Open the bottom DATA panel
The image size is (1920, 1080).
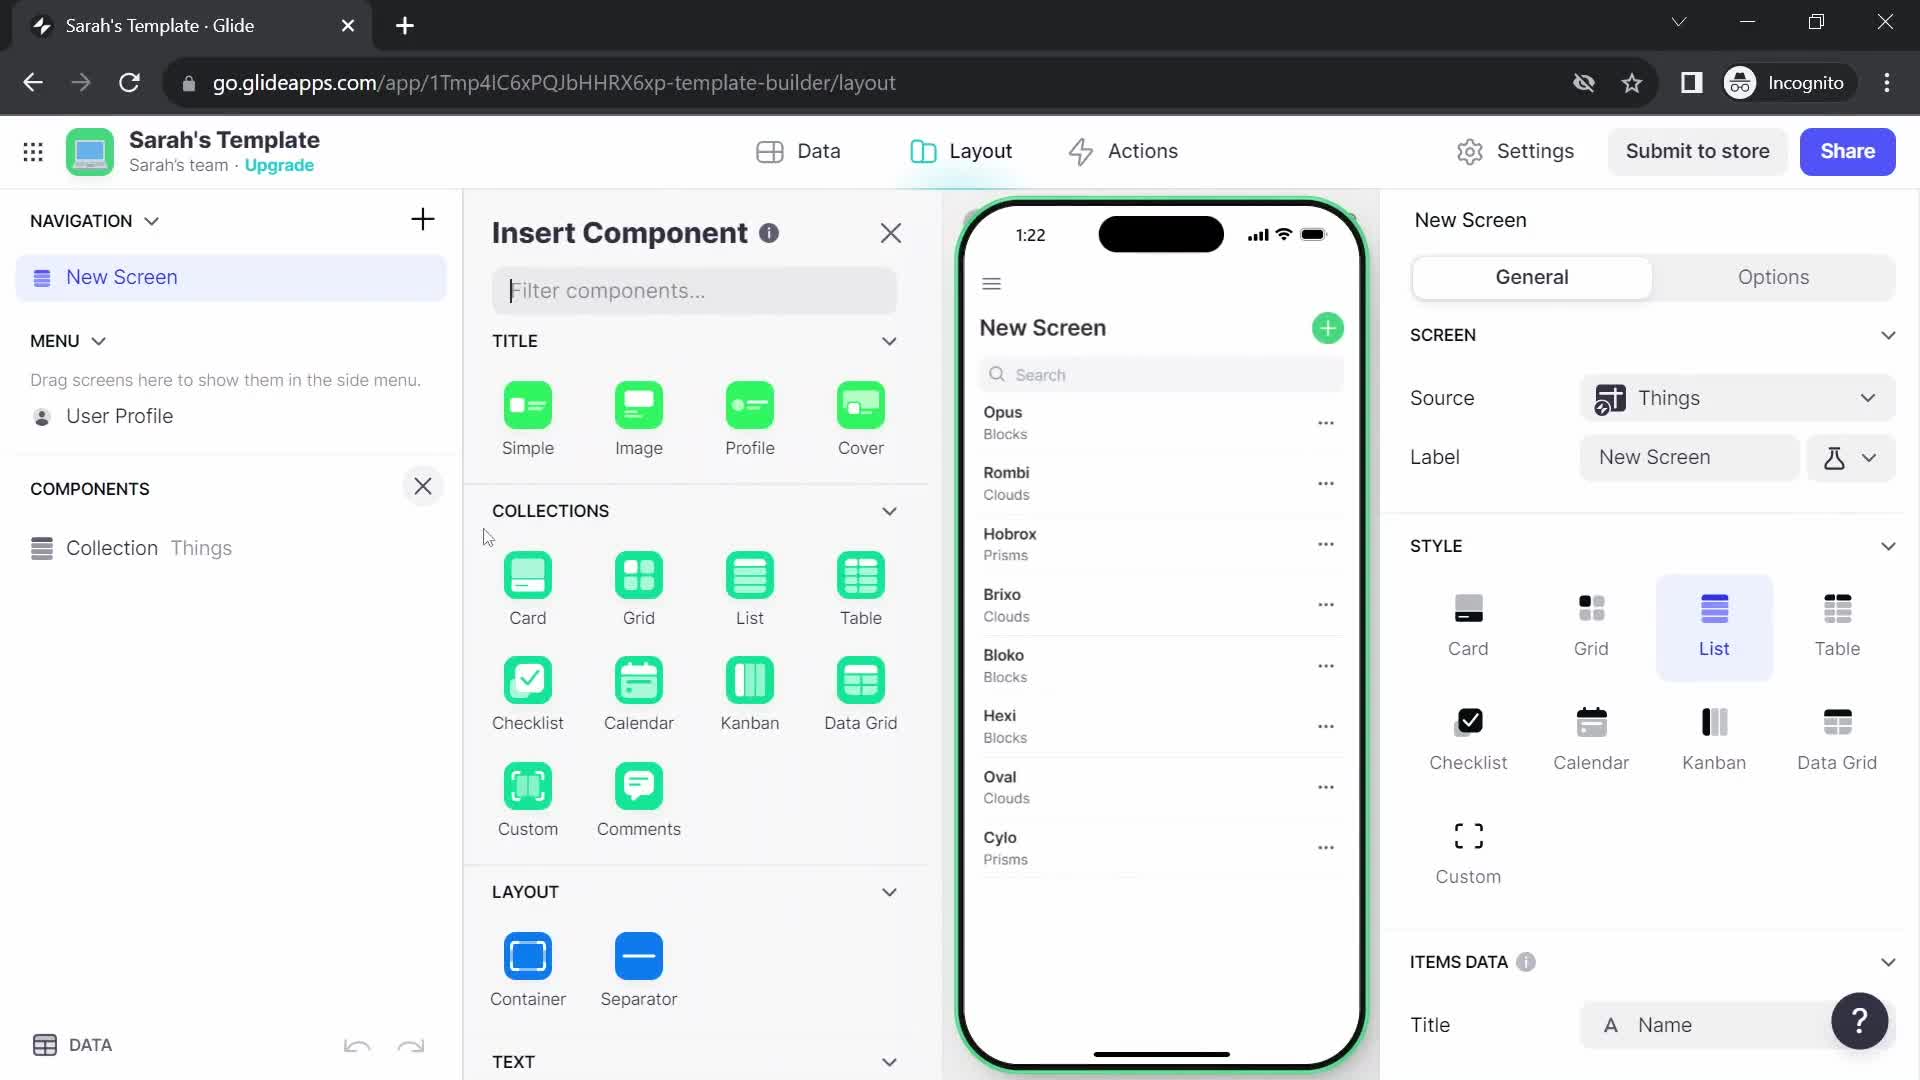(x=72, y=1046)
